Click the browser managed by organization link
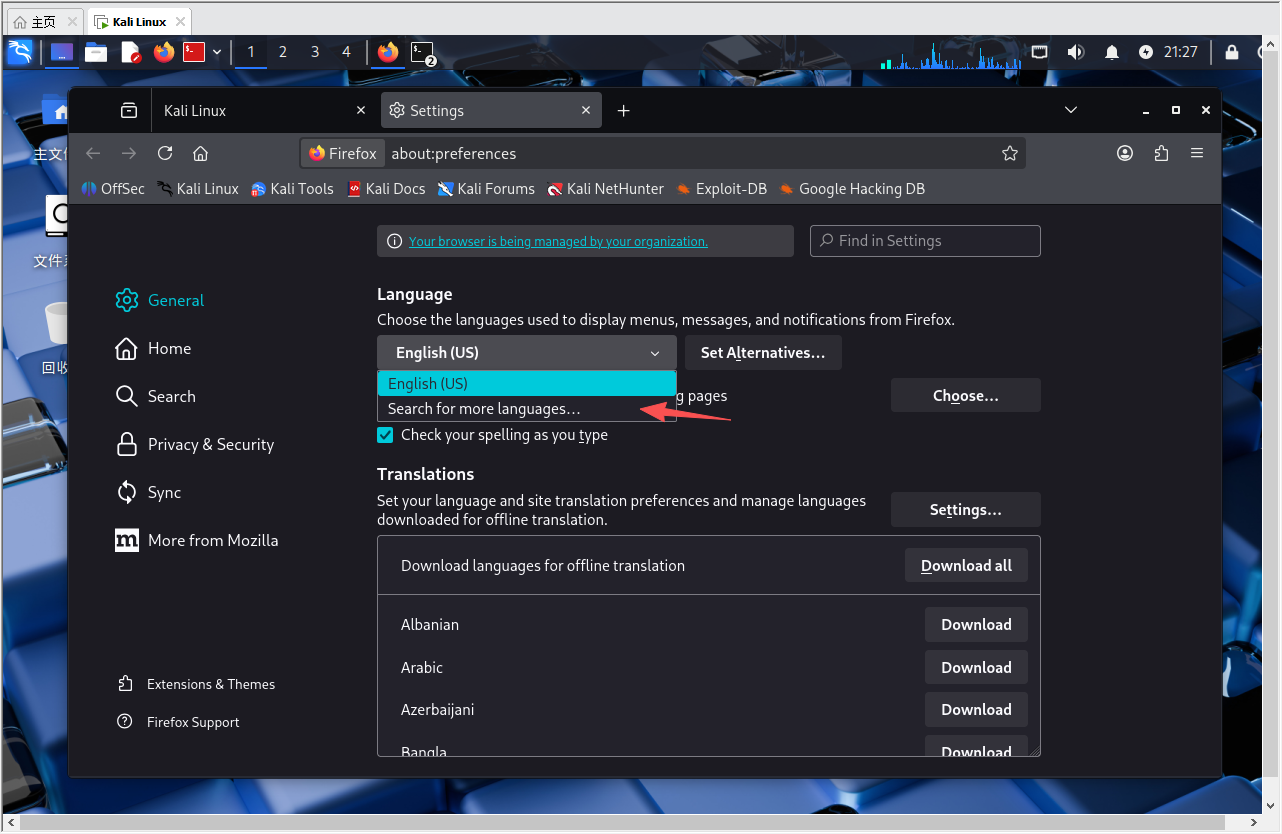This screenshot has height=834, width=1282. tap(558, 241)
